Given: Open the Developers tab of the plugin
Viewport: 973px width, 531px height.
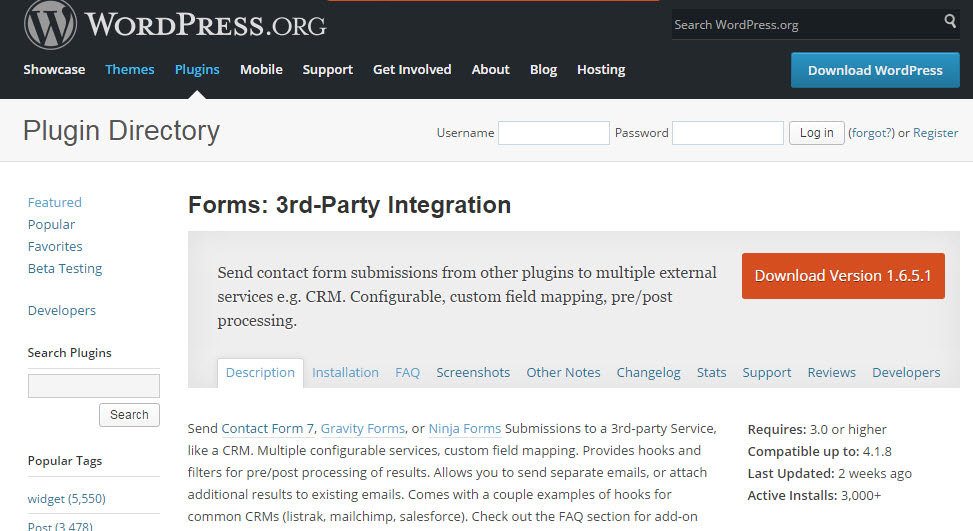Looking at the screenshot, I should click(906, 373).
